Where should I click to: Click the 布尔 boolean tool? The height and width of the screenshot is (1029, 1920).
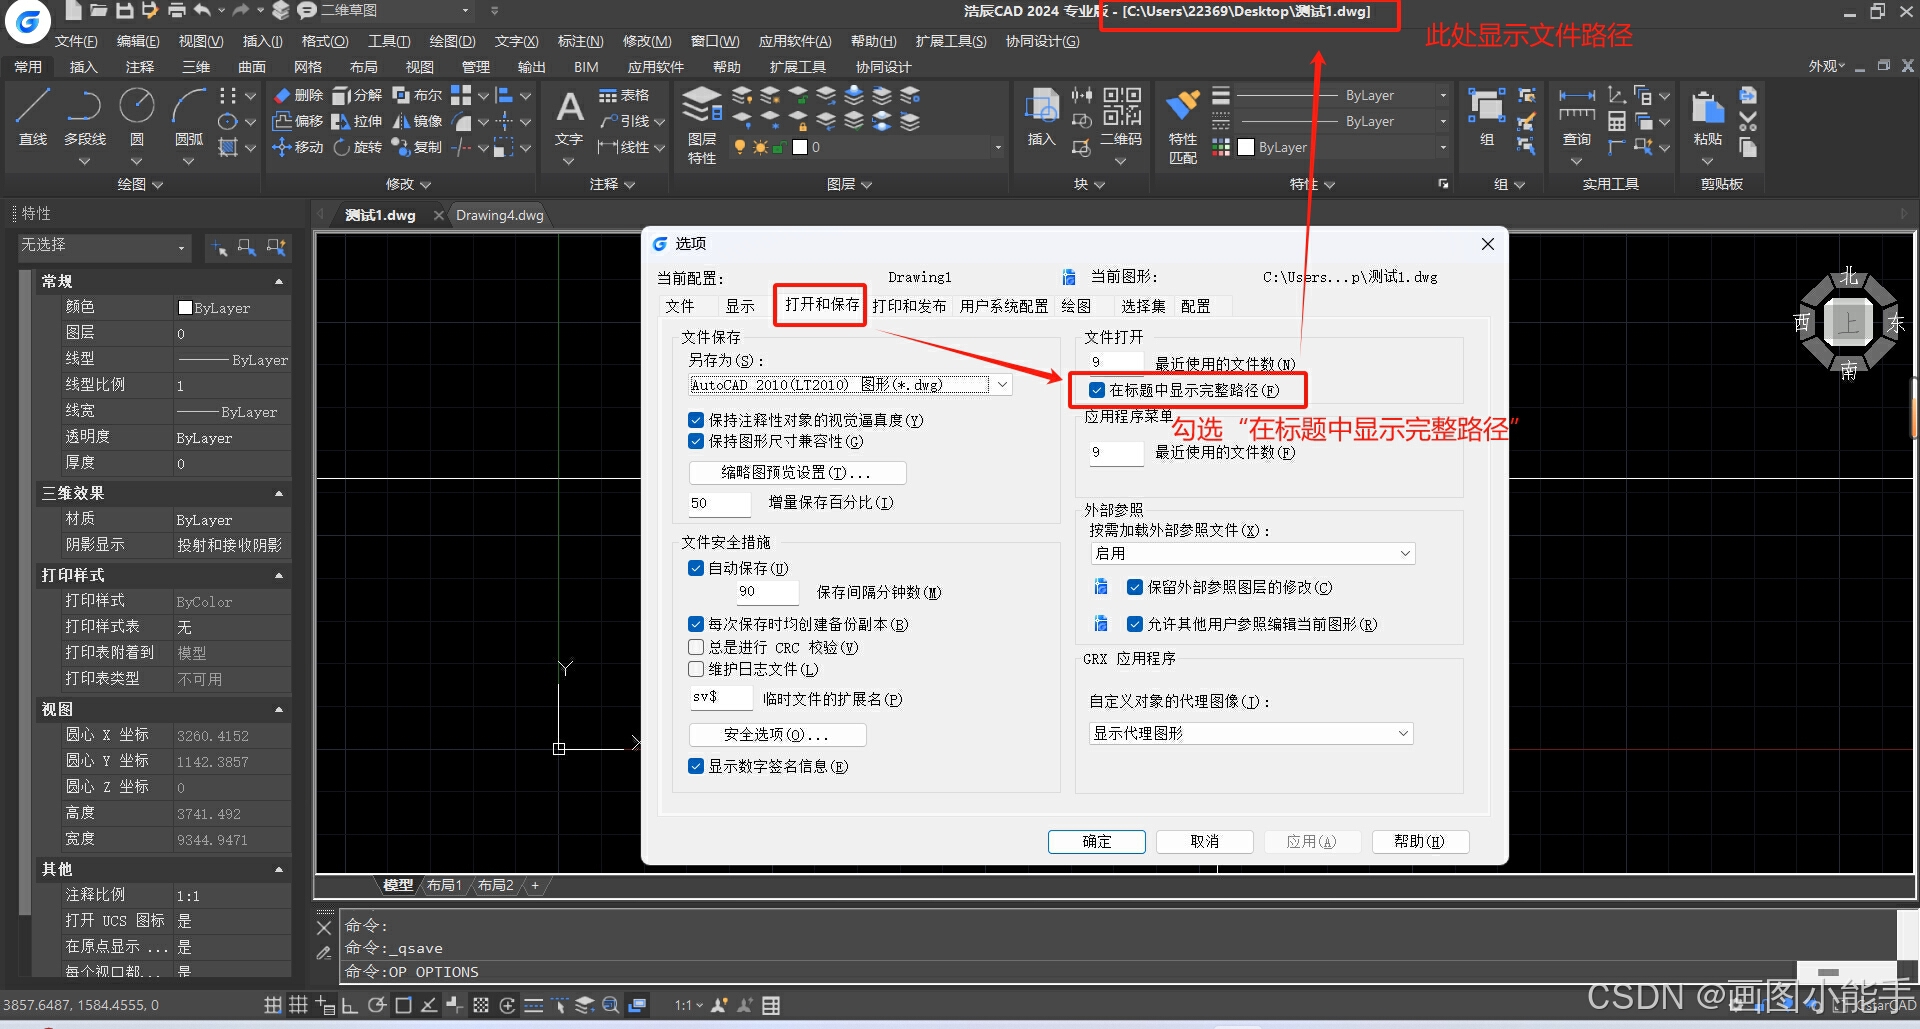[x=417, y=95]
